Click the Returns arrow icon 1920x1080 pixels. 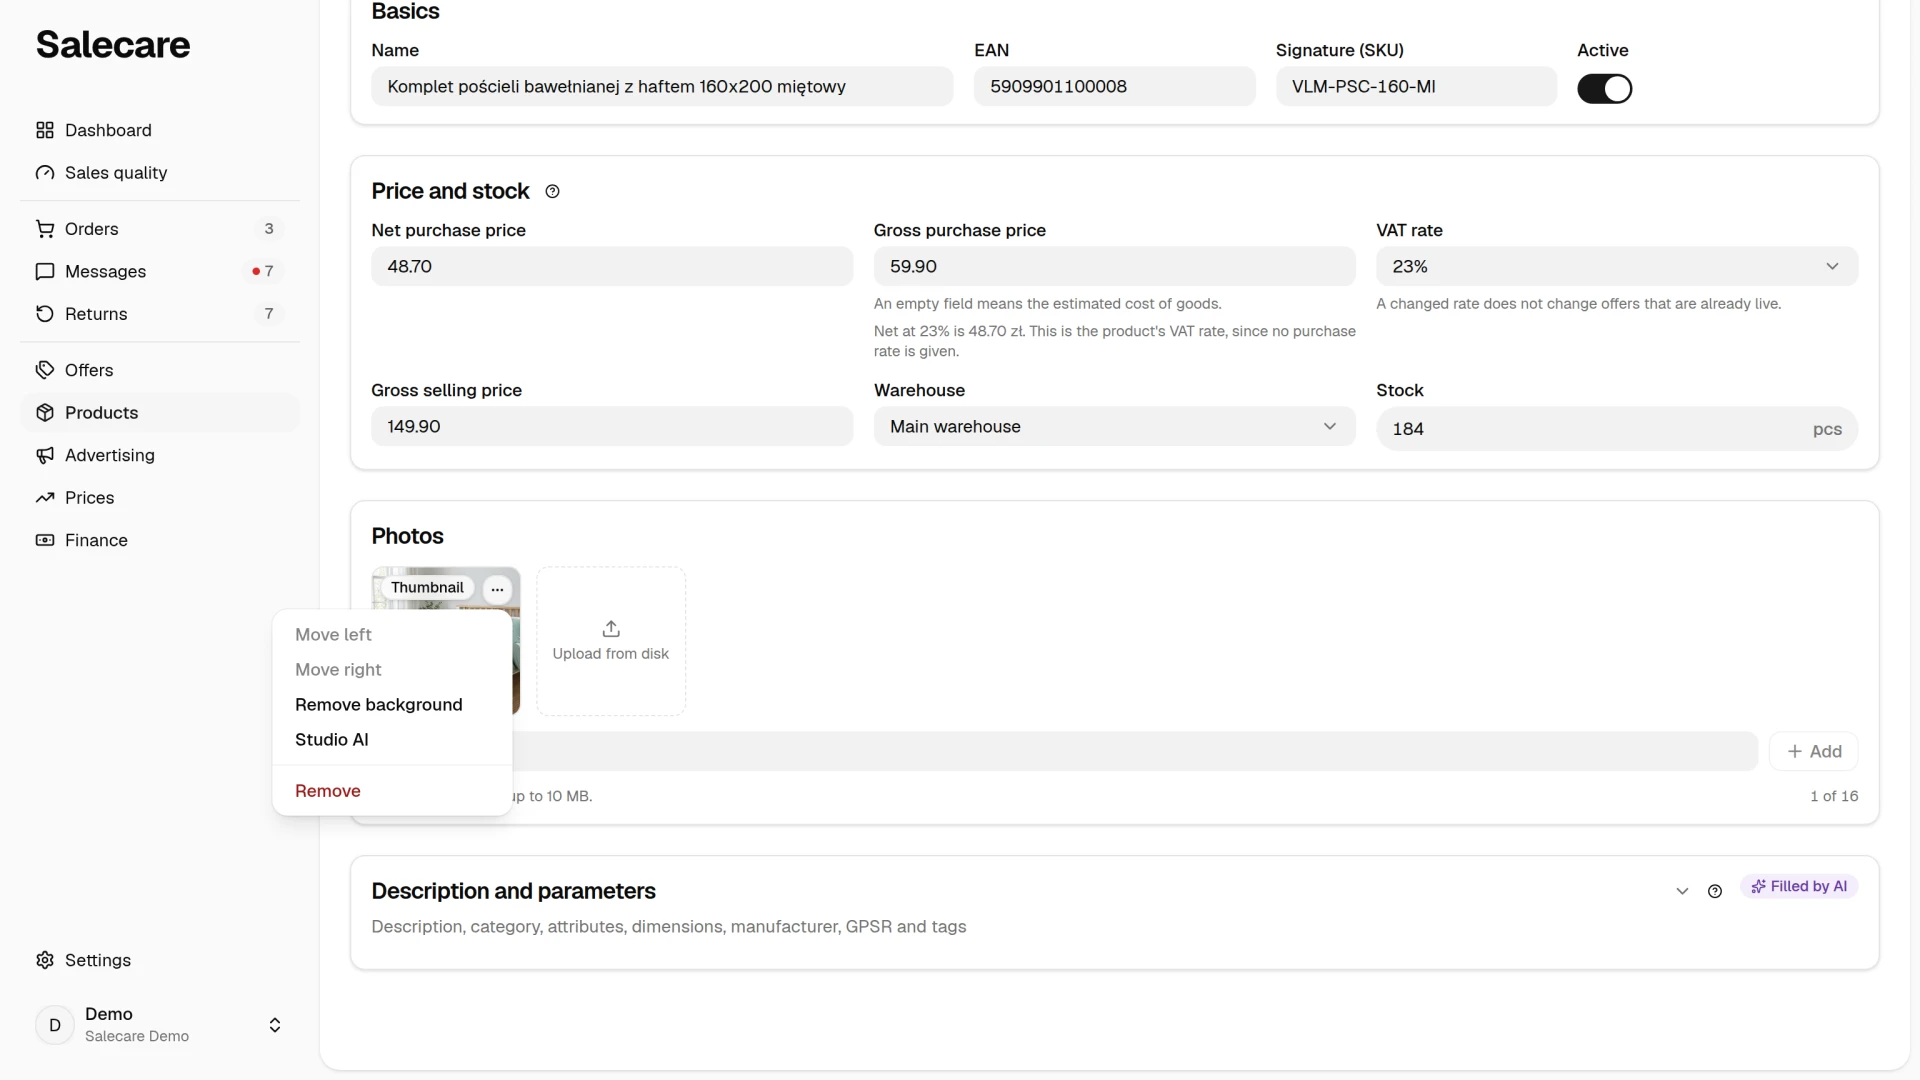45,314
